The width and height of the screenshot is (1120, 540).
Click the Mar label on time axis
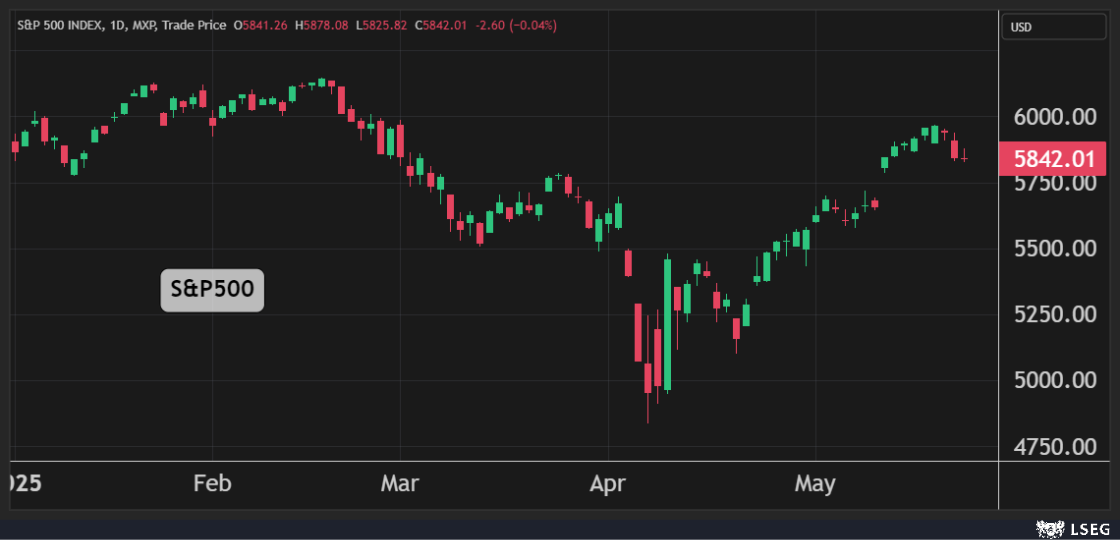coord(400,484)
